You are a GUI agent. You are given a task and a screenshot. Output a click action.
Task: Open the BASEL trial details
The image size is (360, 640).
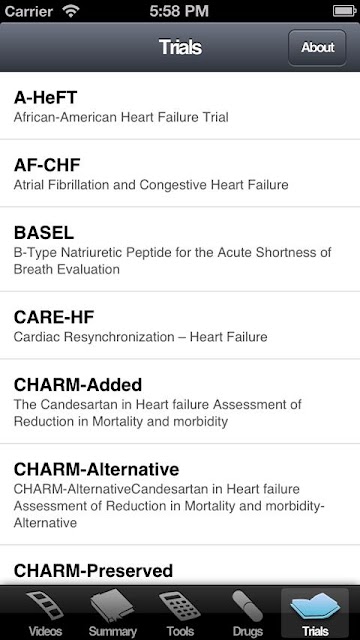(180, 249)
